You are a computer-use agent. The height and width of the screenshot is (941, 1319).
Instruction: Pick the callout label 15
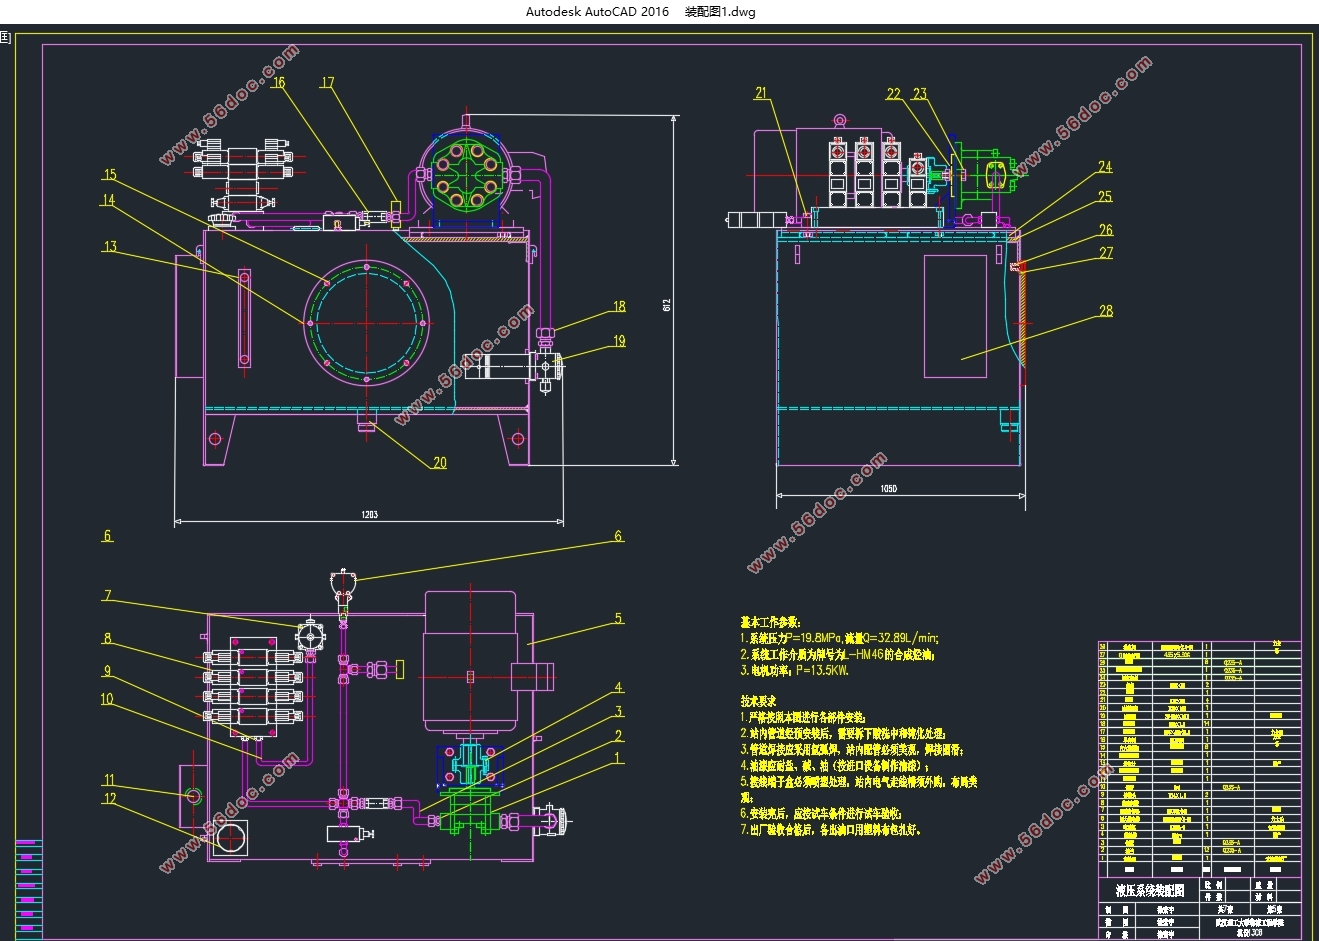coord(110,175)
